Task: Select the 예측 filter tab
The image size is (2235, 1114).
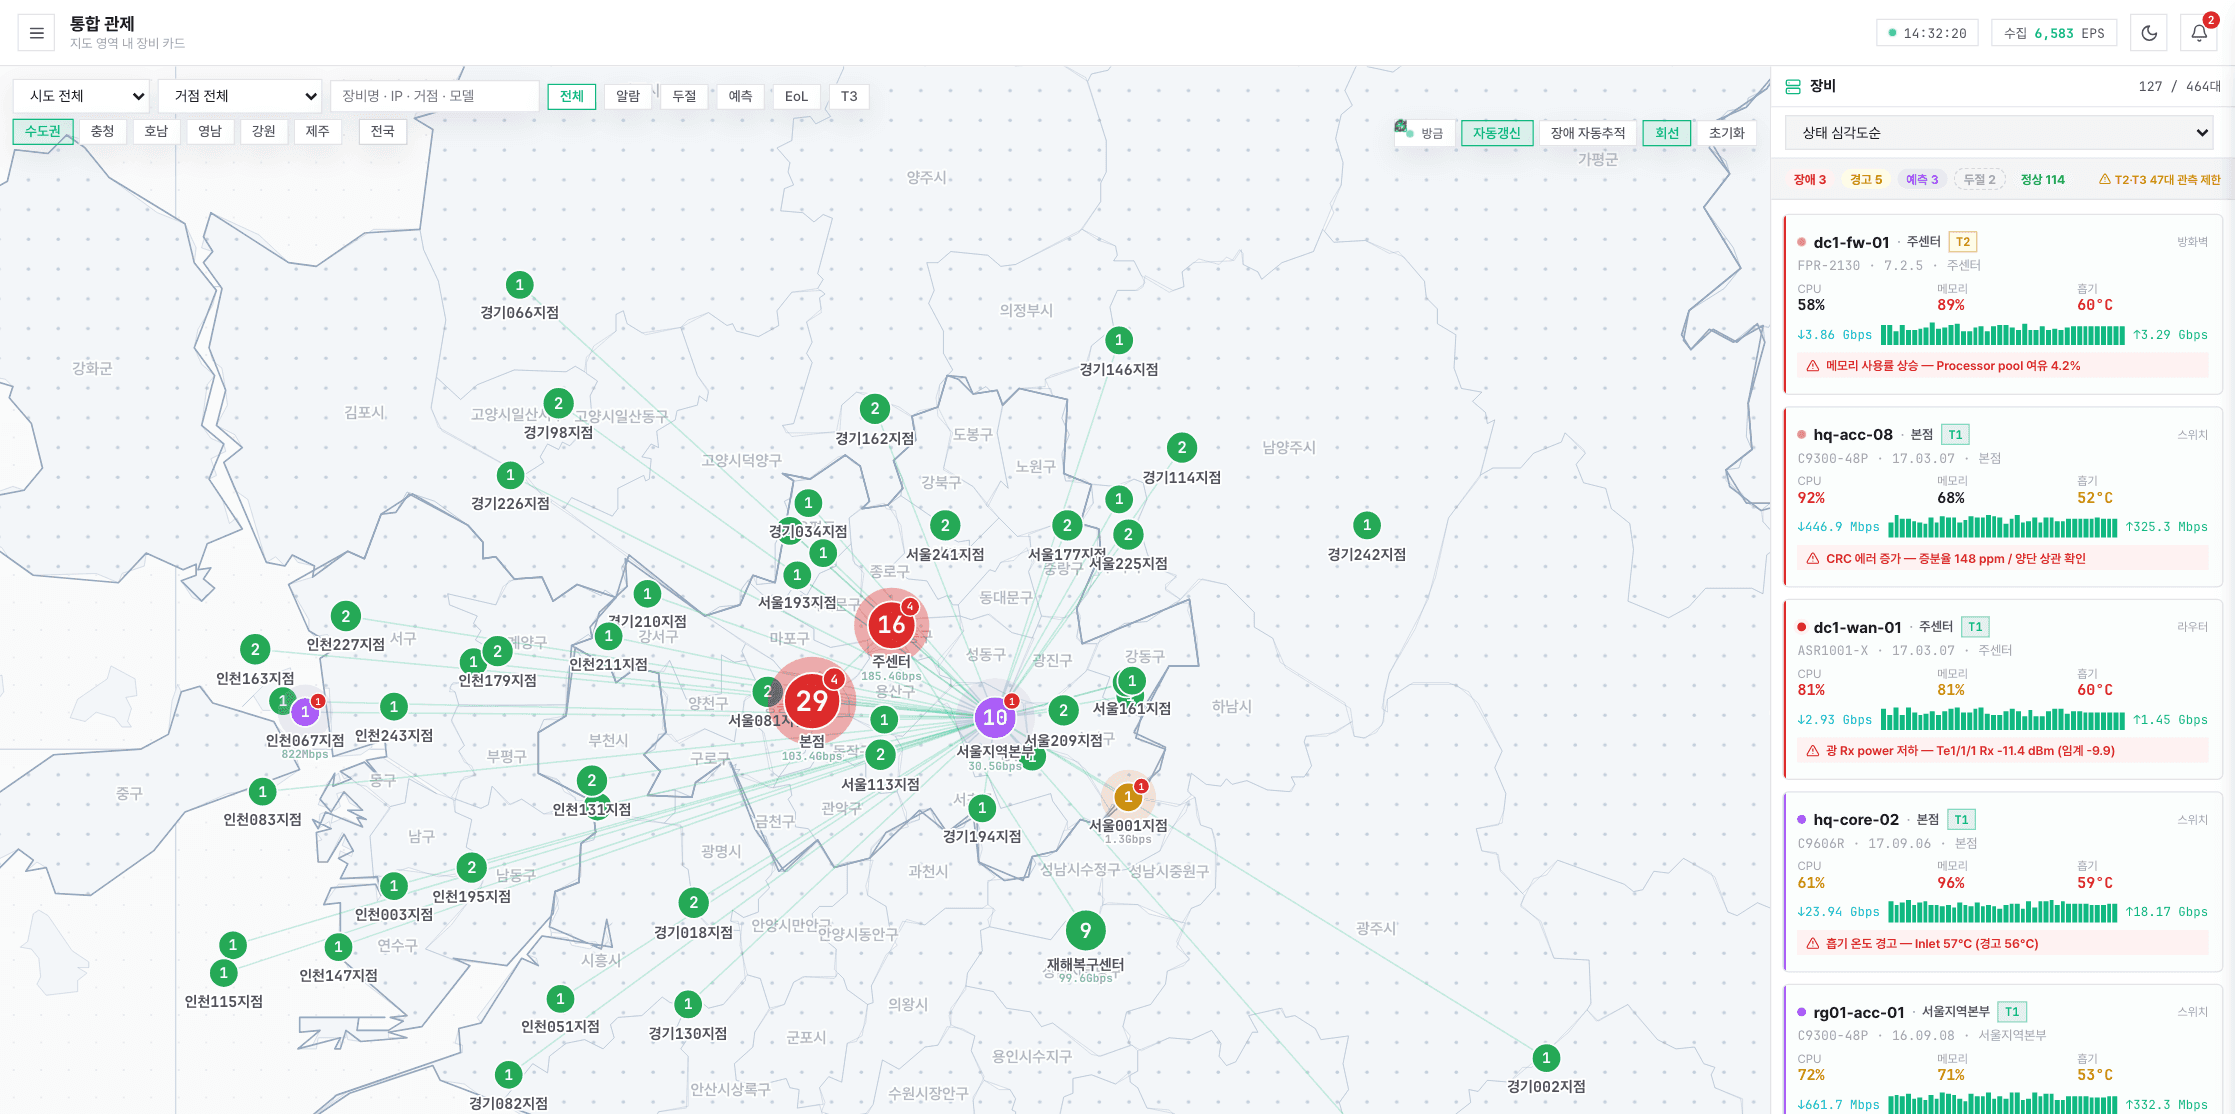Action: (x=740, y=96)
